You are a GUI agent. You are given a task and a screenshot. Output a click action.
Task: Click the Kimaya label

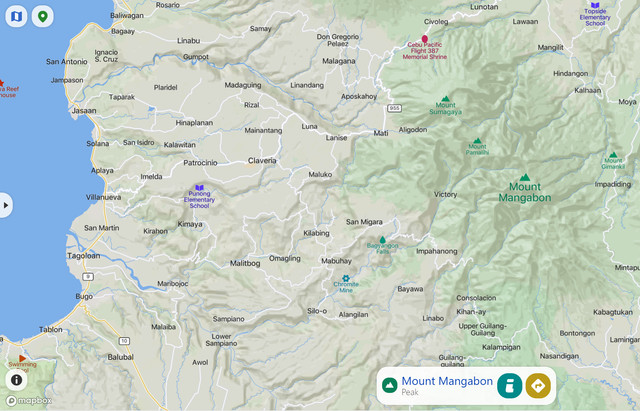[x=190, y=224]
